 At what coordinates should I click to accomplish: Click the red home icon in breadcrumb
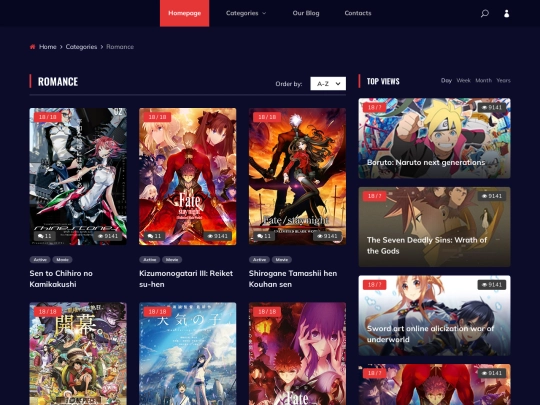click(x=32, y=46)
